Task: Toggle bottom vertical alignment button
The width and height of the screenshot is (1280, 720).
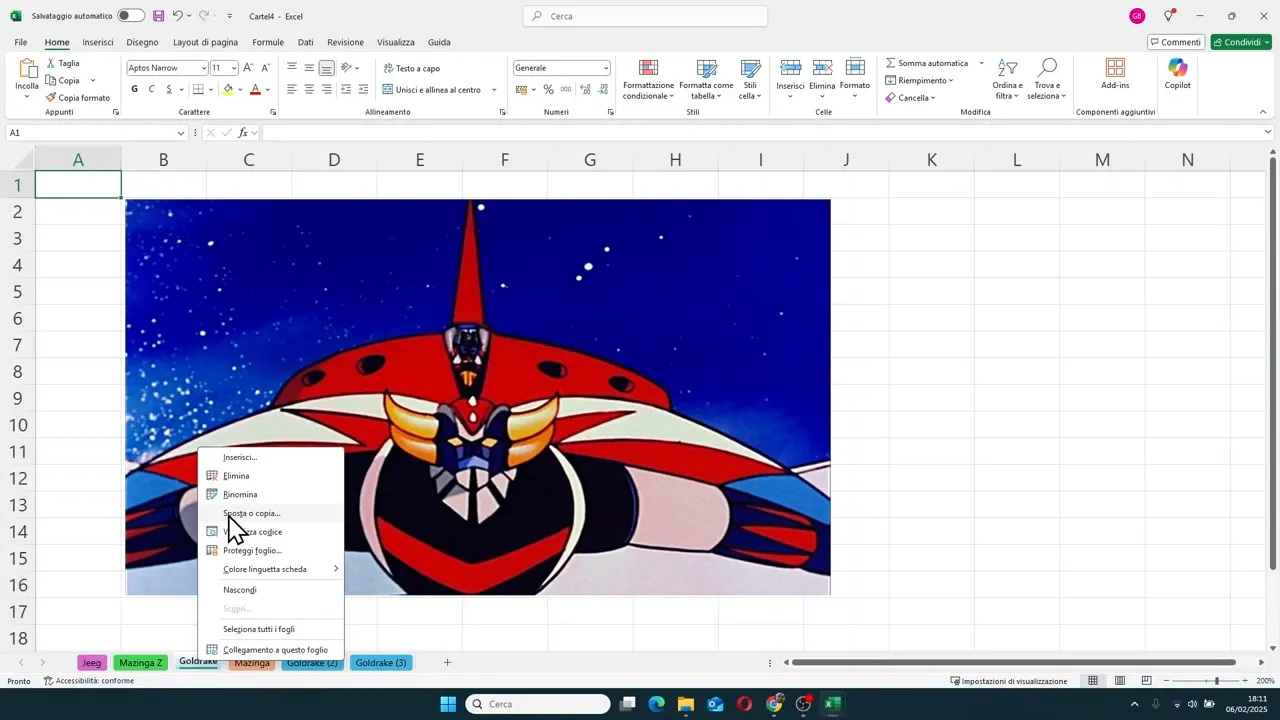Action: tap(326, 68)
